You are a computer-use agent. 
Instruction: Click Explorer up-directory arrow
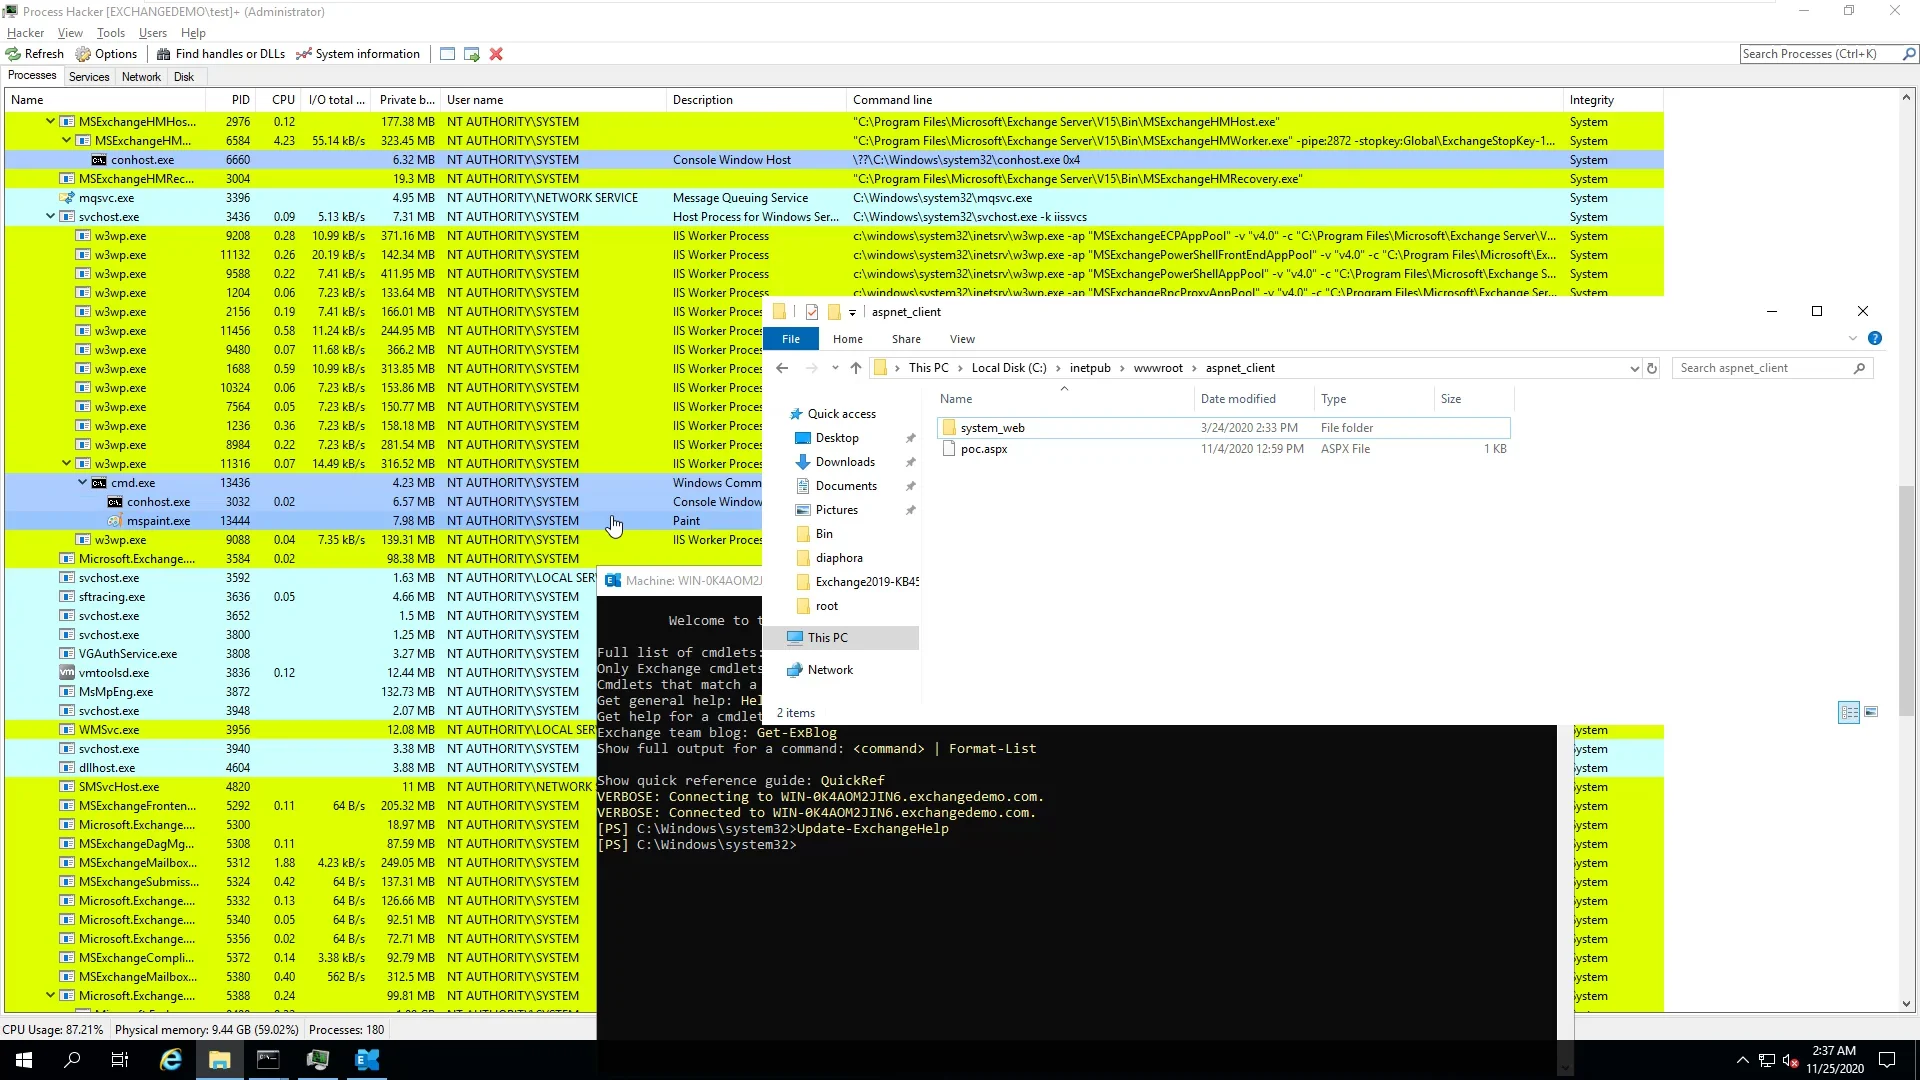click(856, 369)
